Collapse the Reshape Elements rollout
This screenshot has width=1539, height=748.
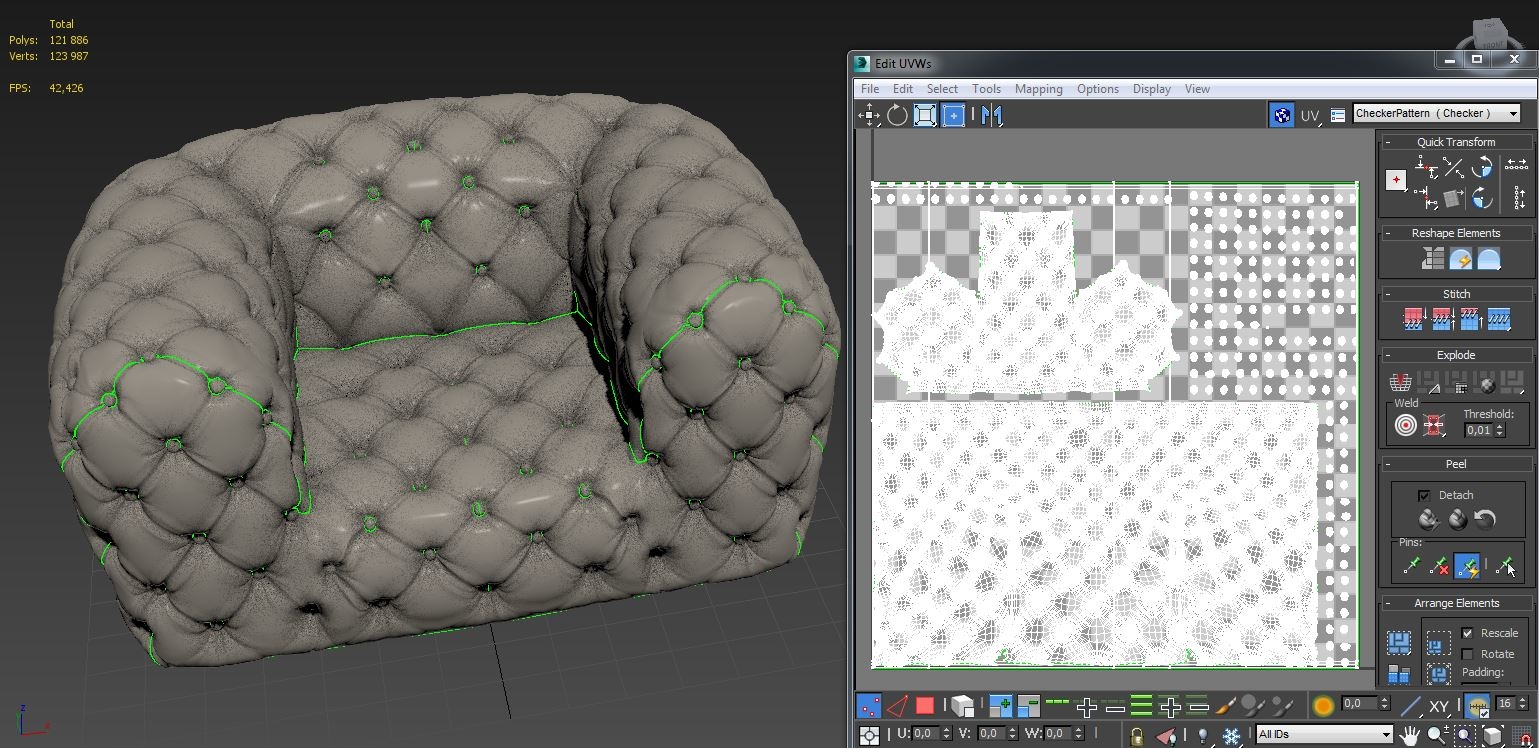[x=1456, y=233]
